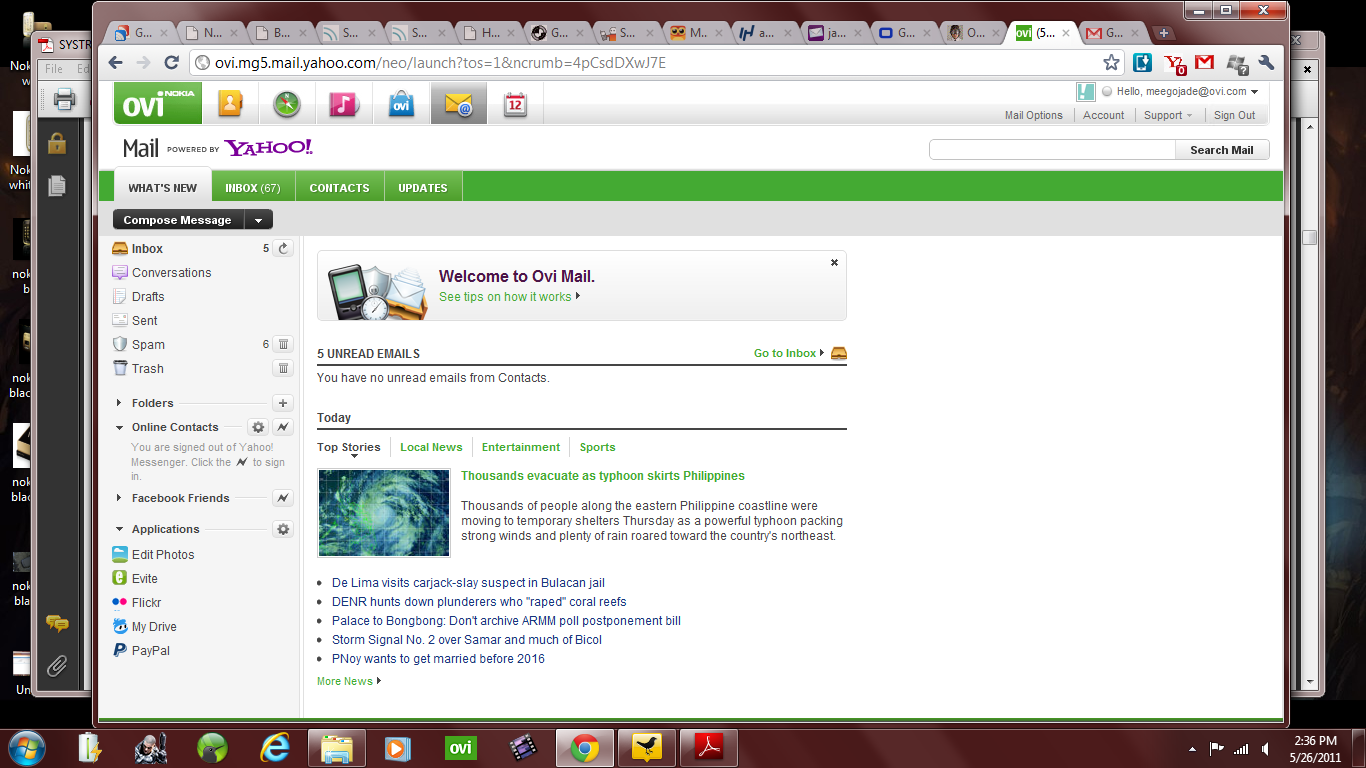Click the Yahoo mail notifier extension icon
The width and height of the screenshot is (1366, 768).
(1175, 63)
